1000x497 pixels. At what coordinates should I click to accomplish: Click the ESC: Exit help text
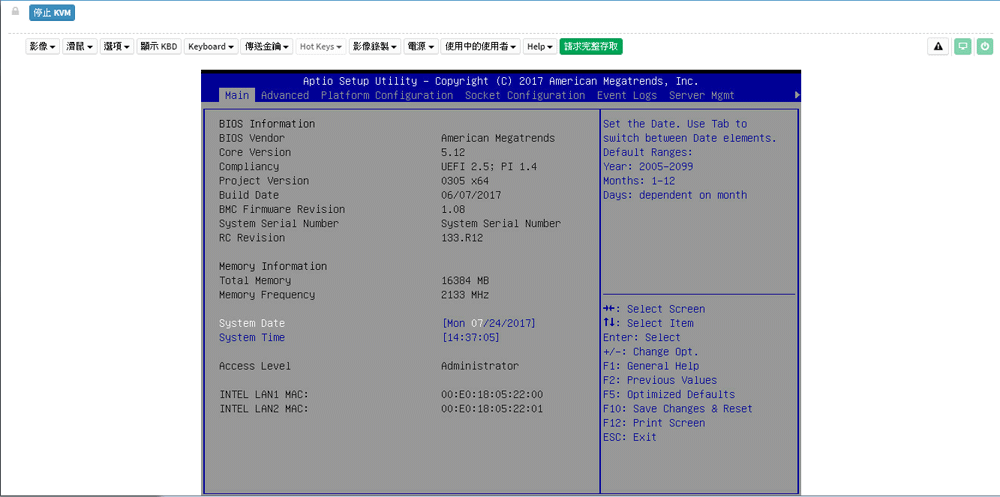coord(629,438)
